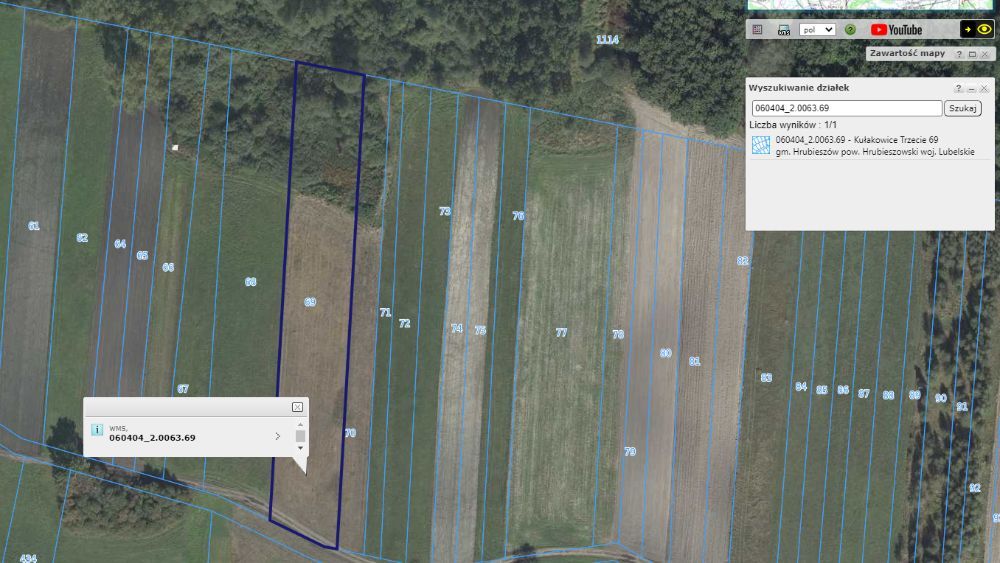Open the 'pol' language dropdown
Screen dimensions: 1000x563
click(x=817, y=29)
